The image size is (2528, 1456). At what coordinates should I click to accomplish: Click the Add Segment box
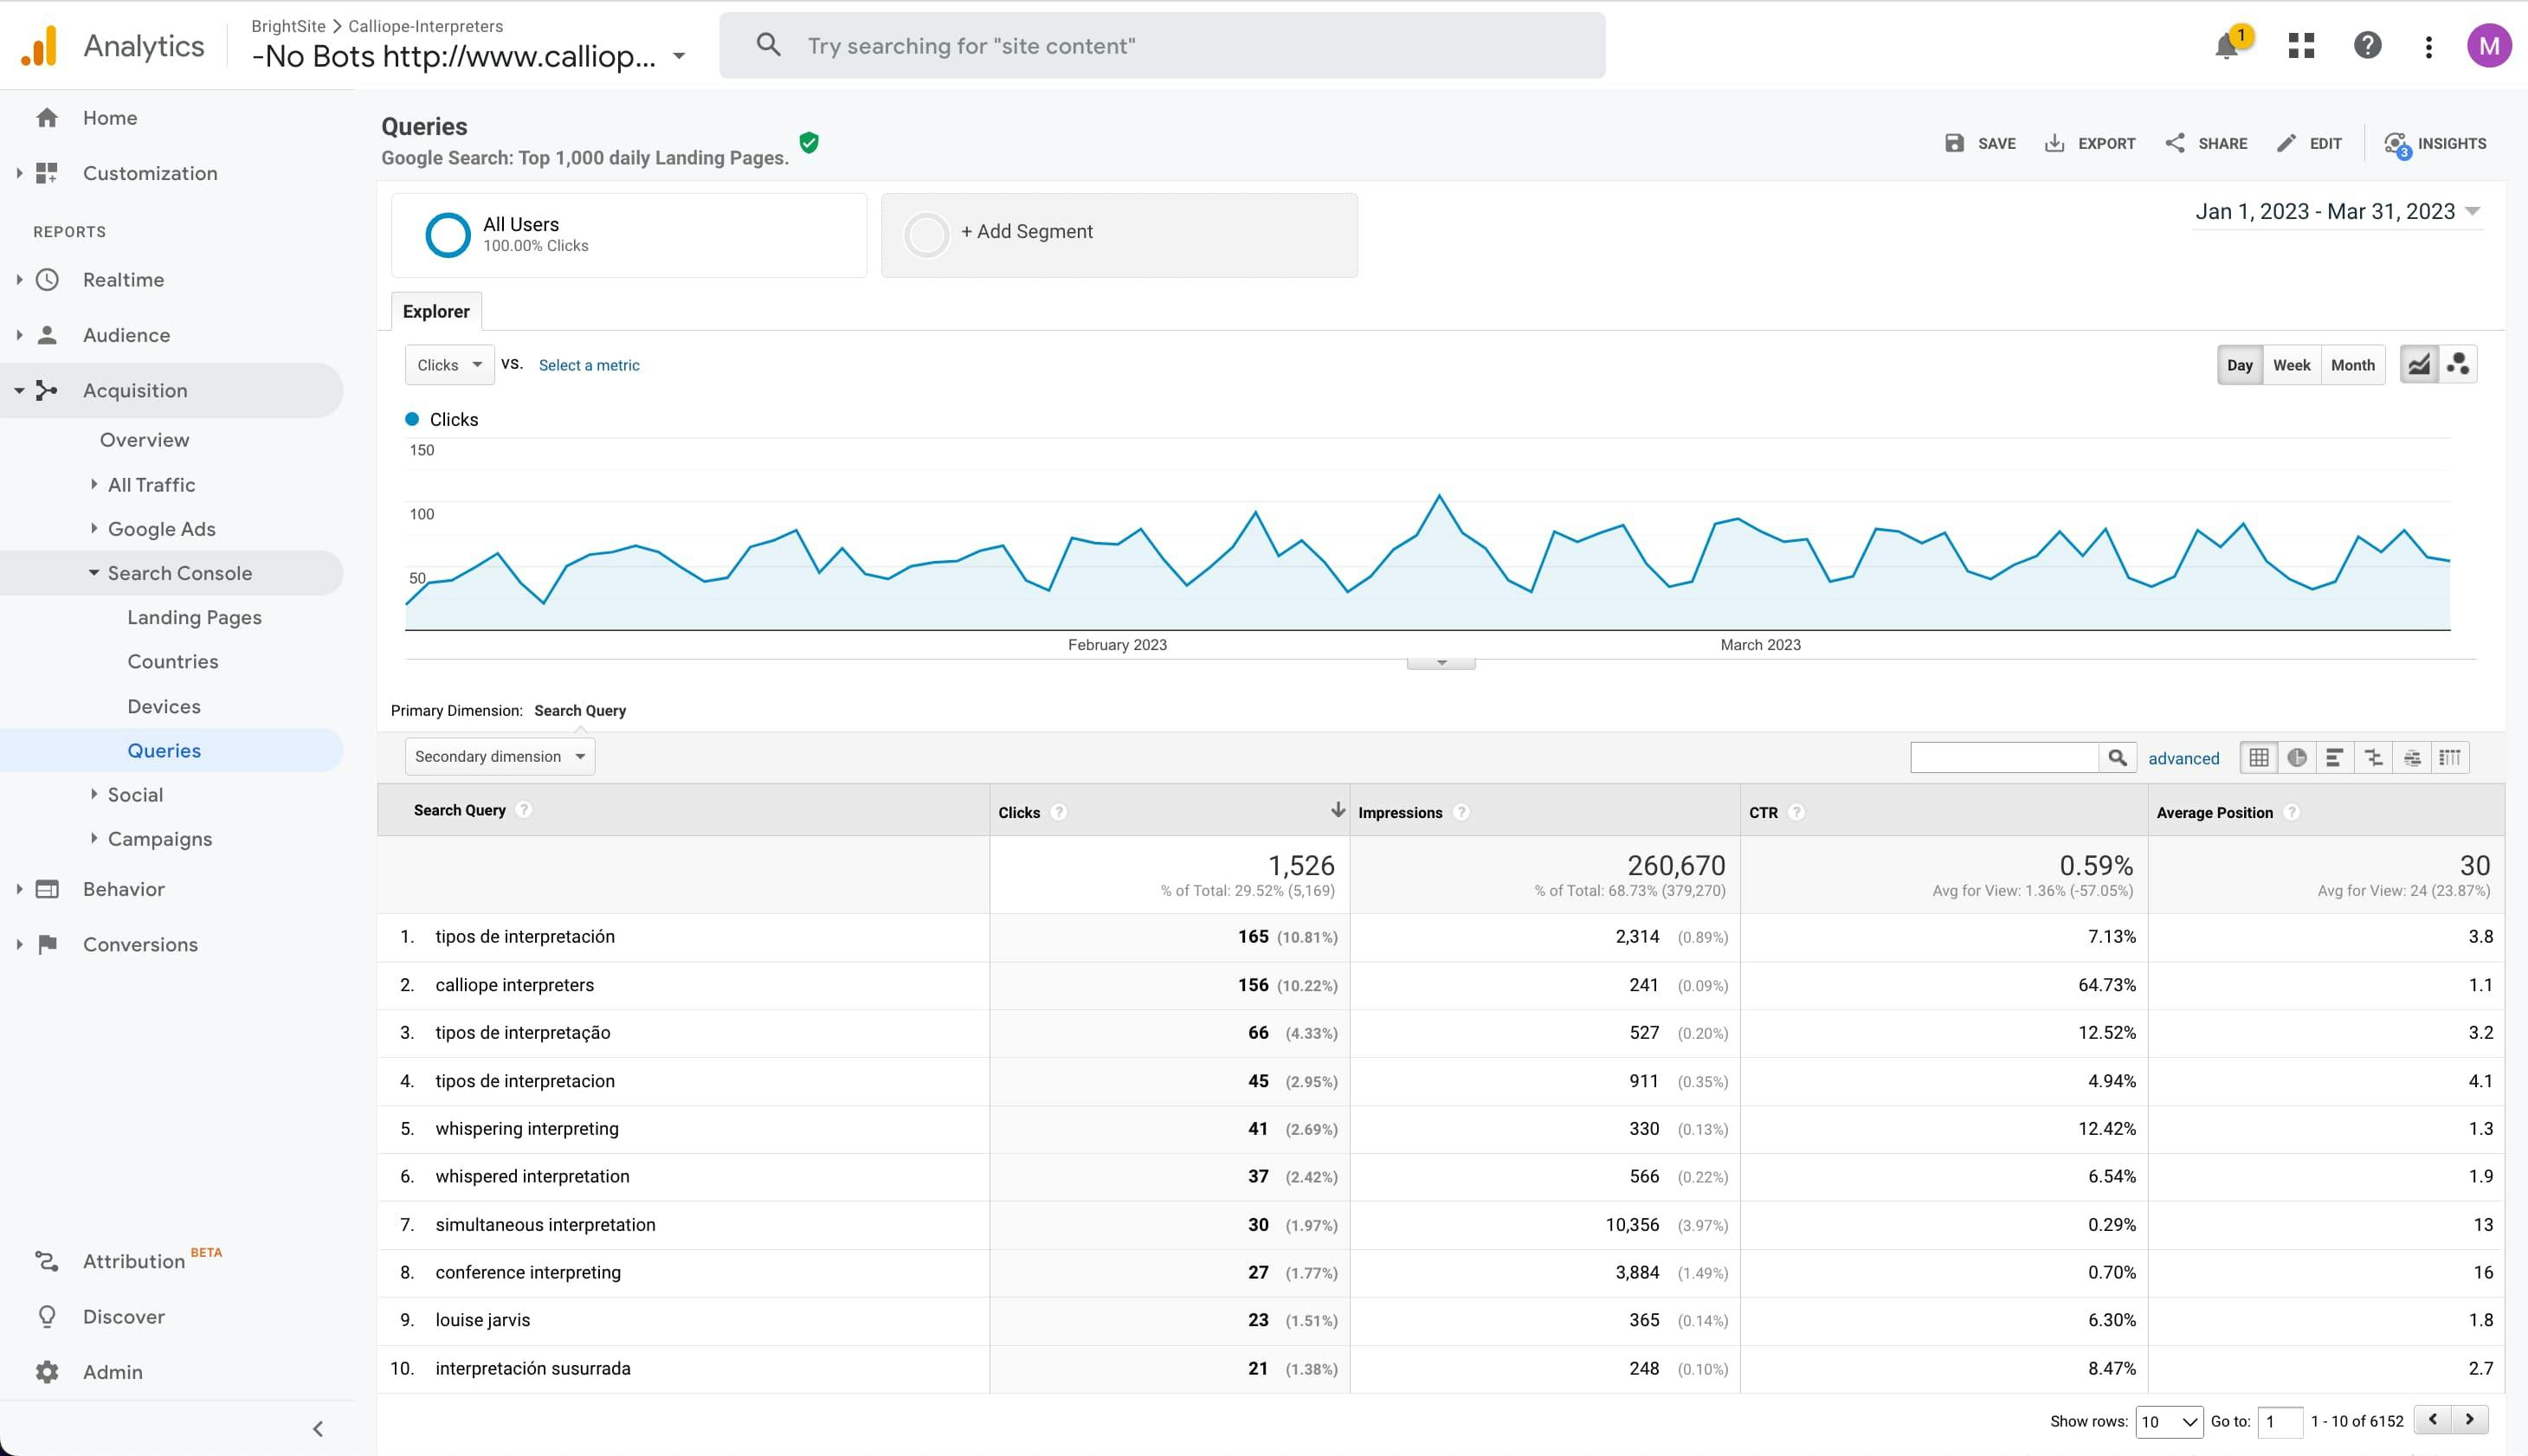click(x=1118, y=234)
